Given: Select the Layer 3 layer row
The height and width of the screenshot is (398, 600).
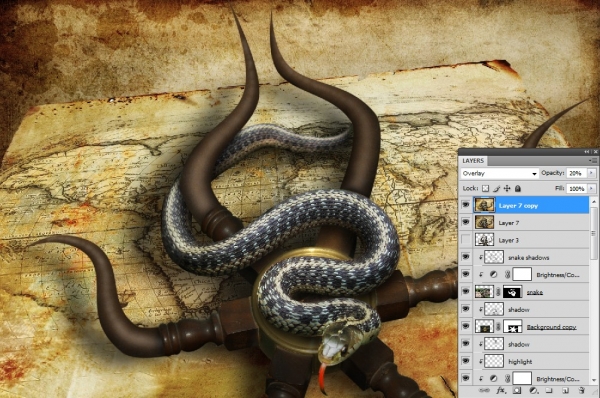Looking at the screenshot, I should [x=531, y=240].
